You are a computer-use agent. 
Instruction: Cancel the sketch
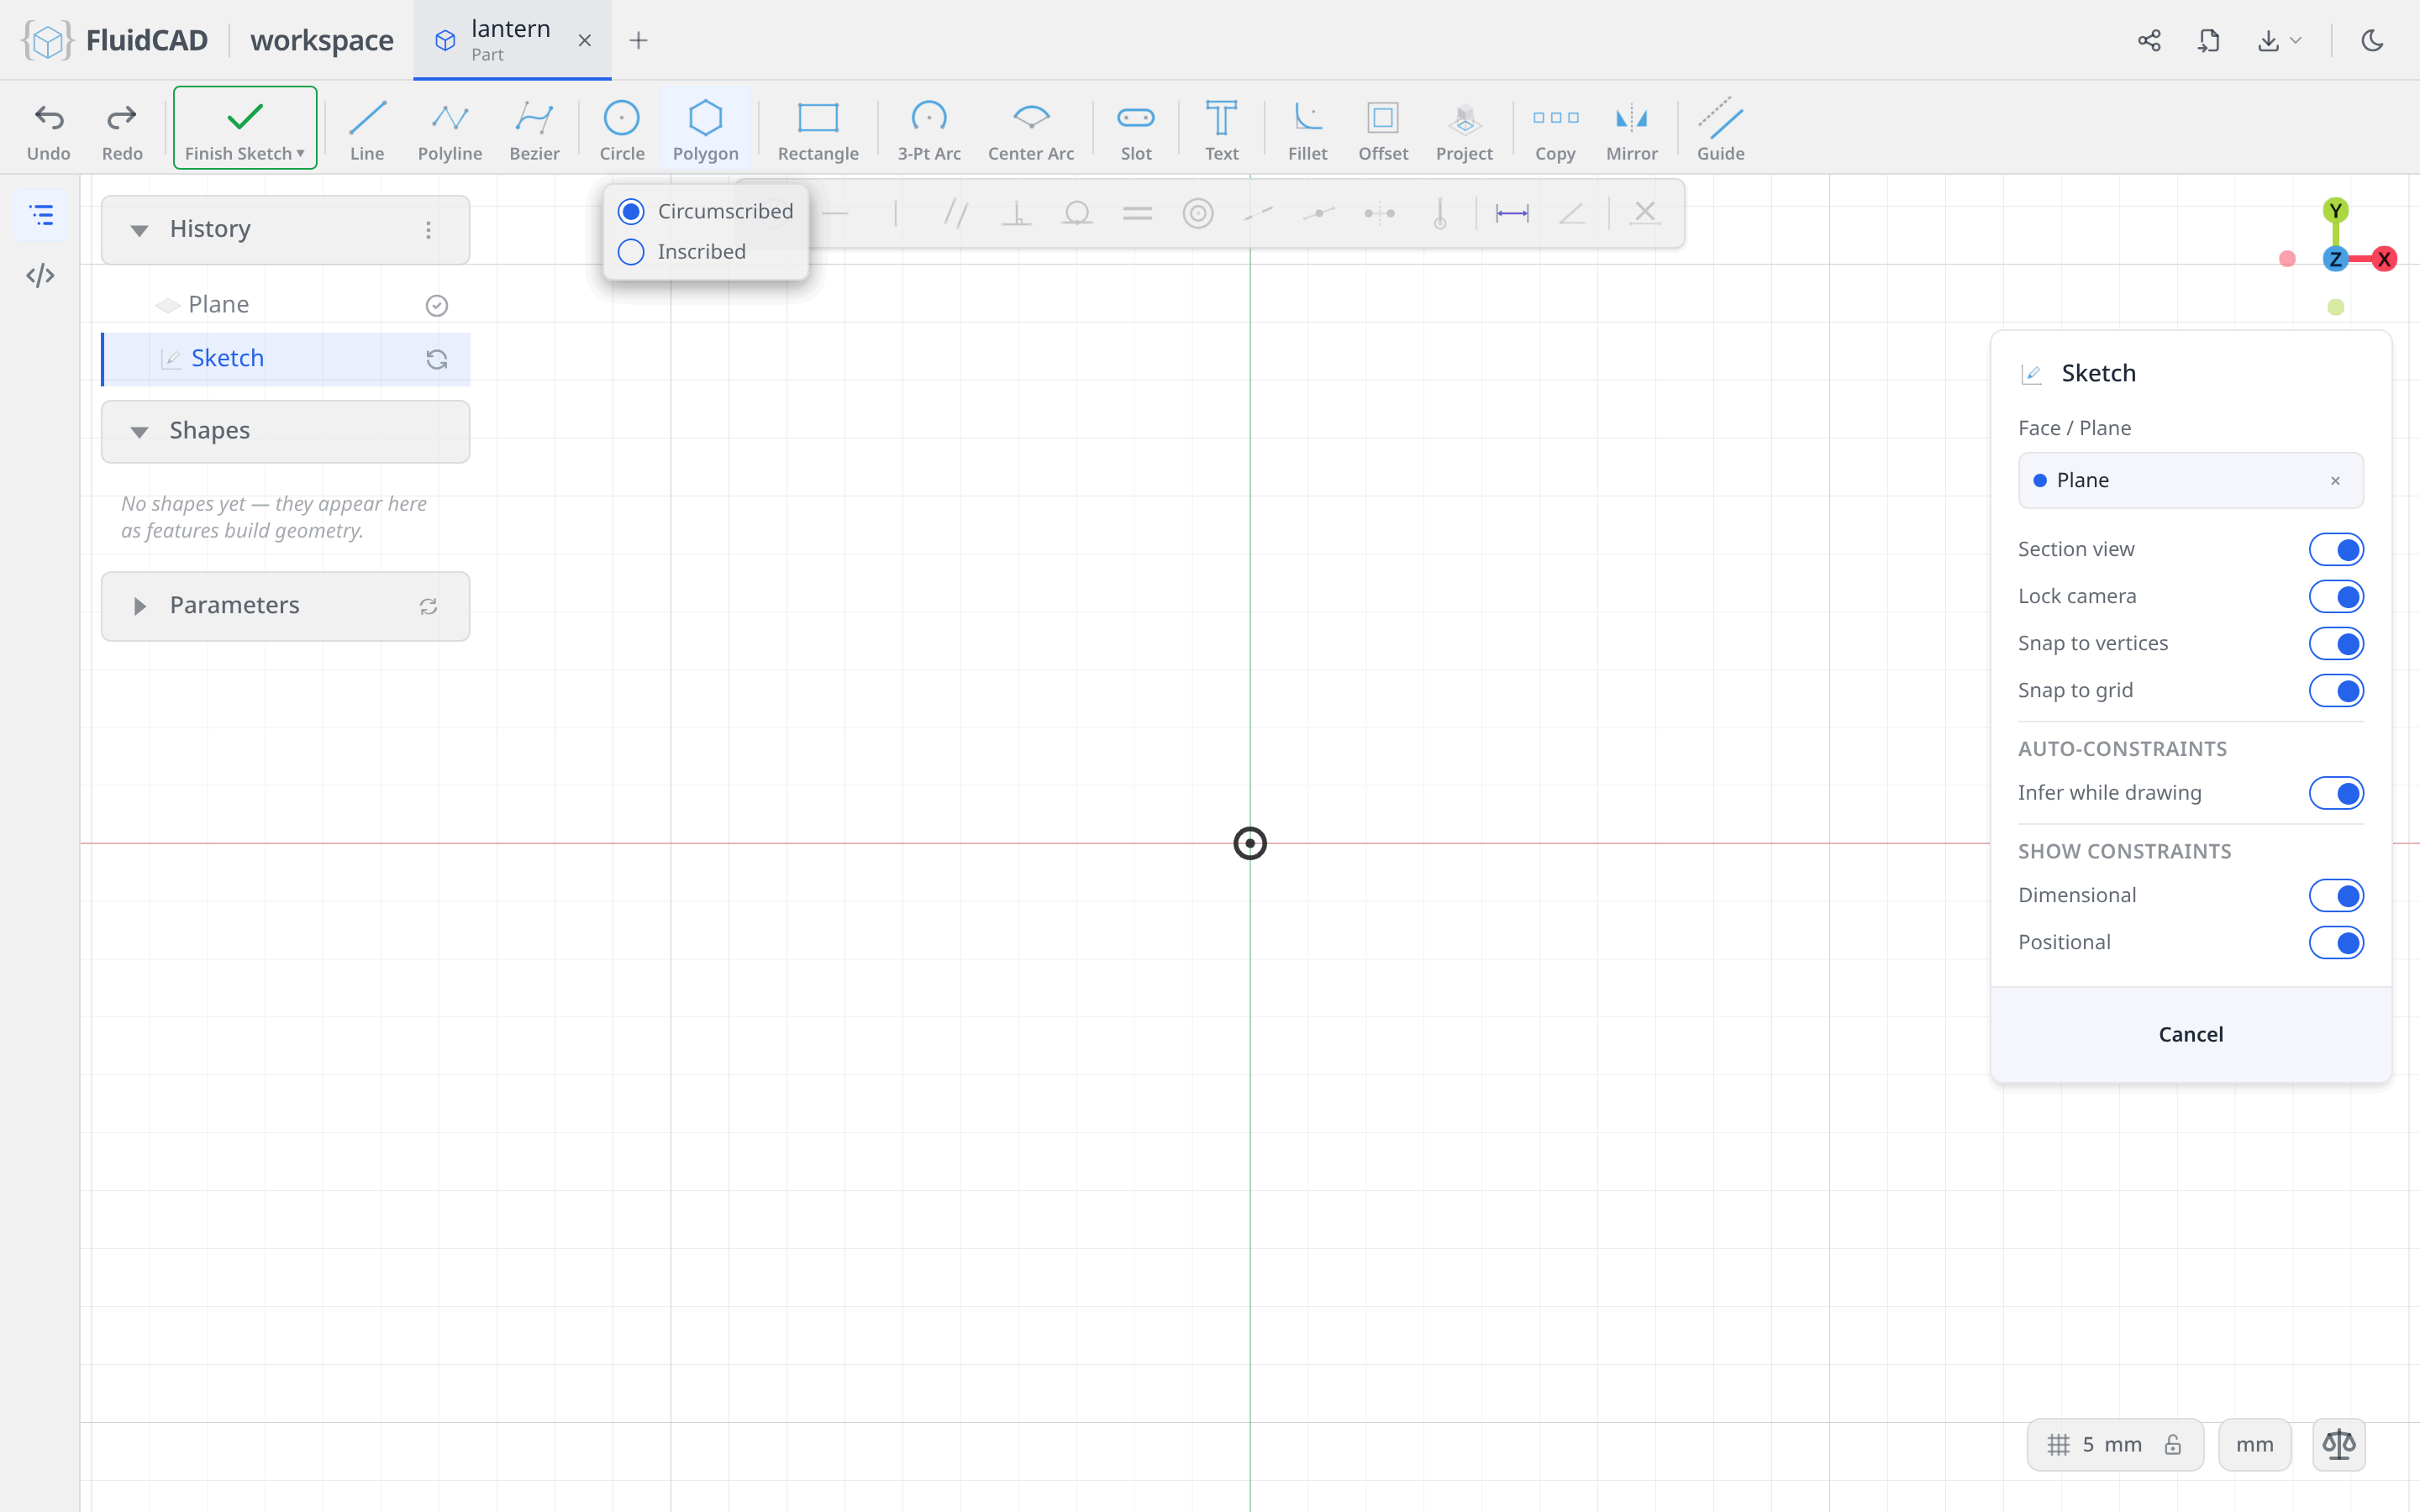(2190, 1034)
